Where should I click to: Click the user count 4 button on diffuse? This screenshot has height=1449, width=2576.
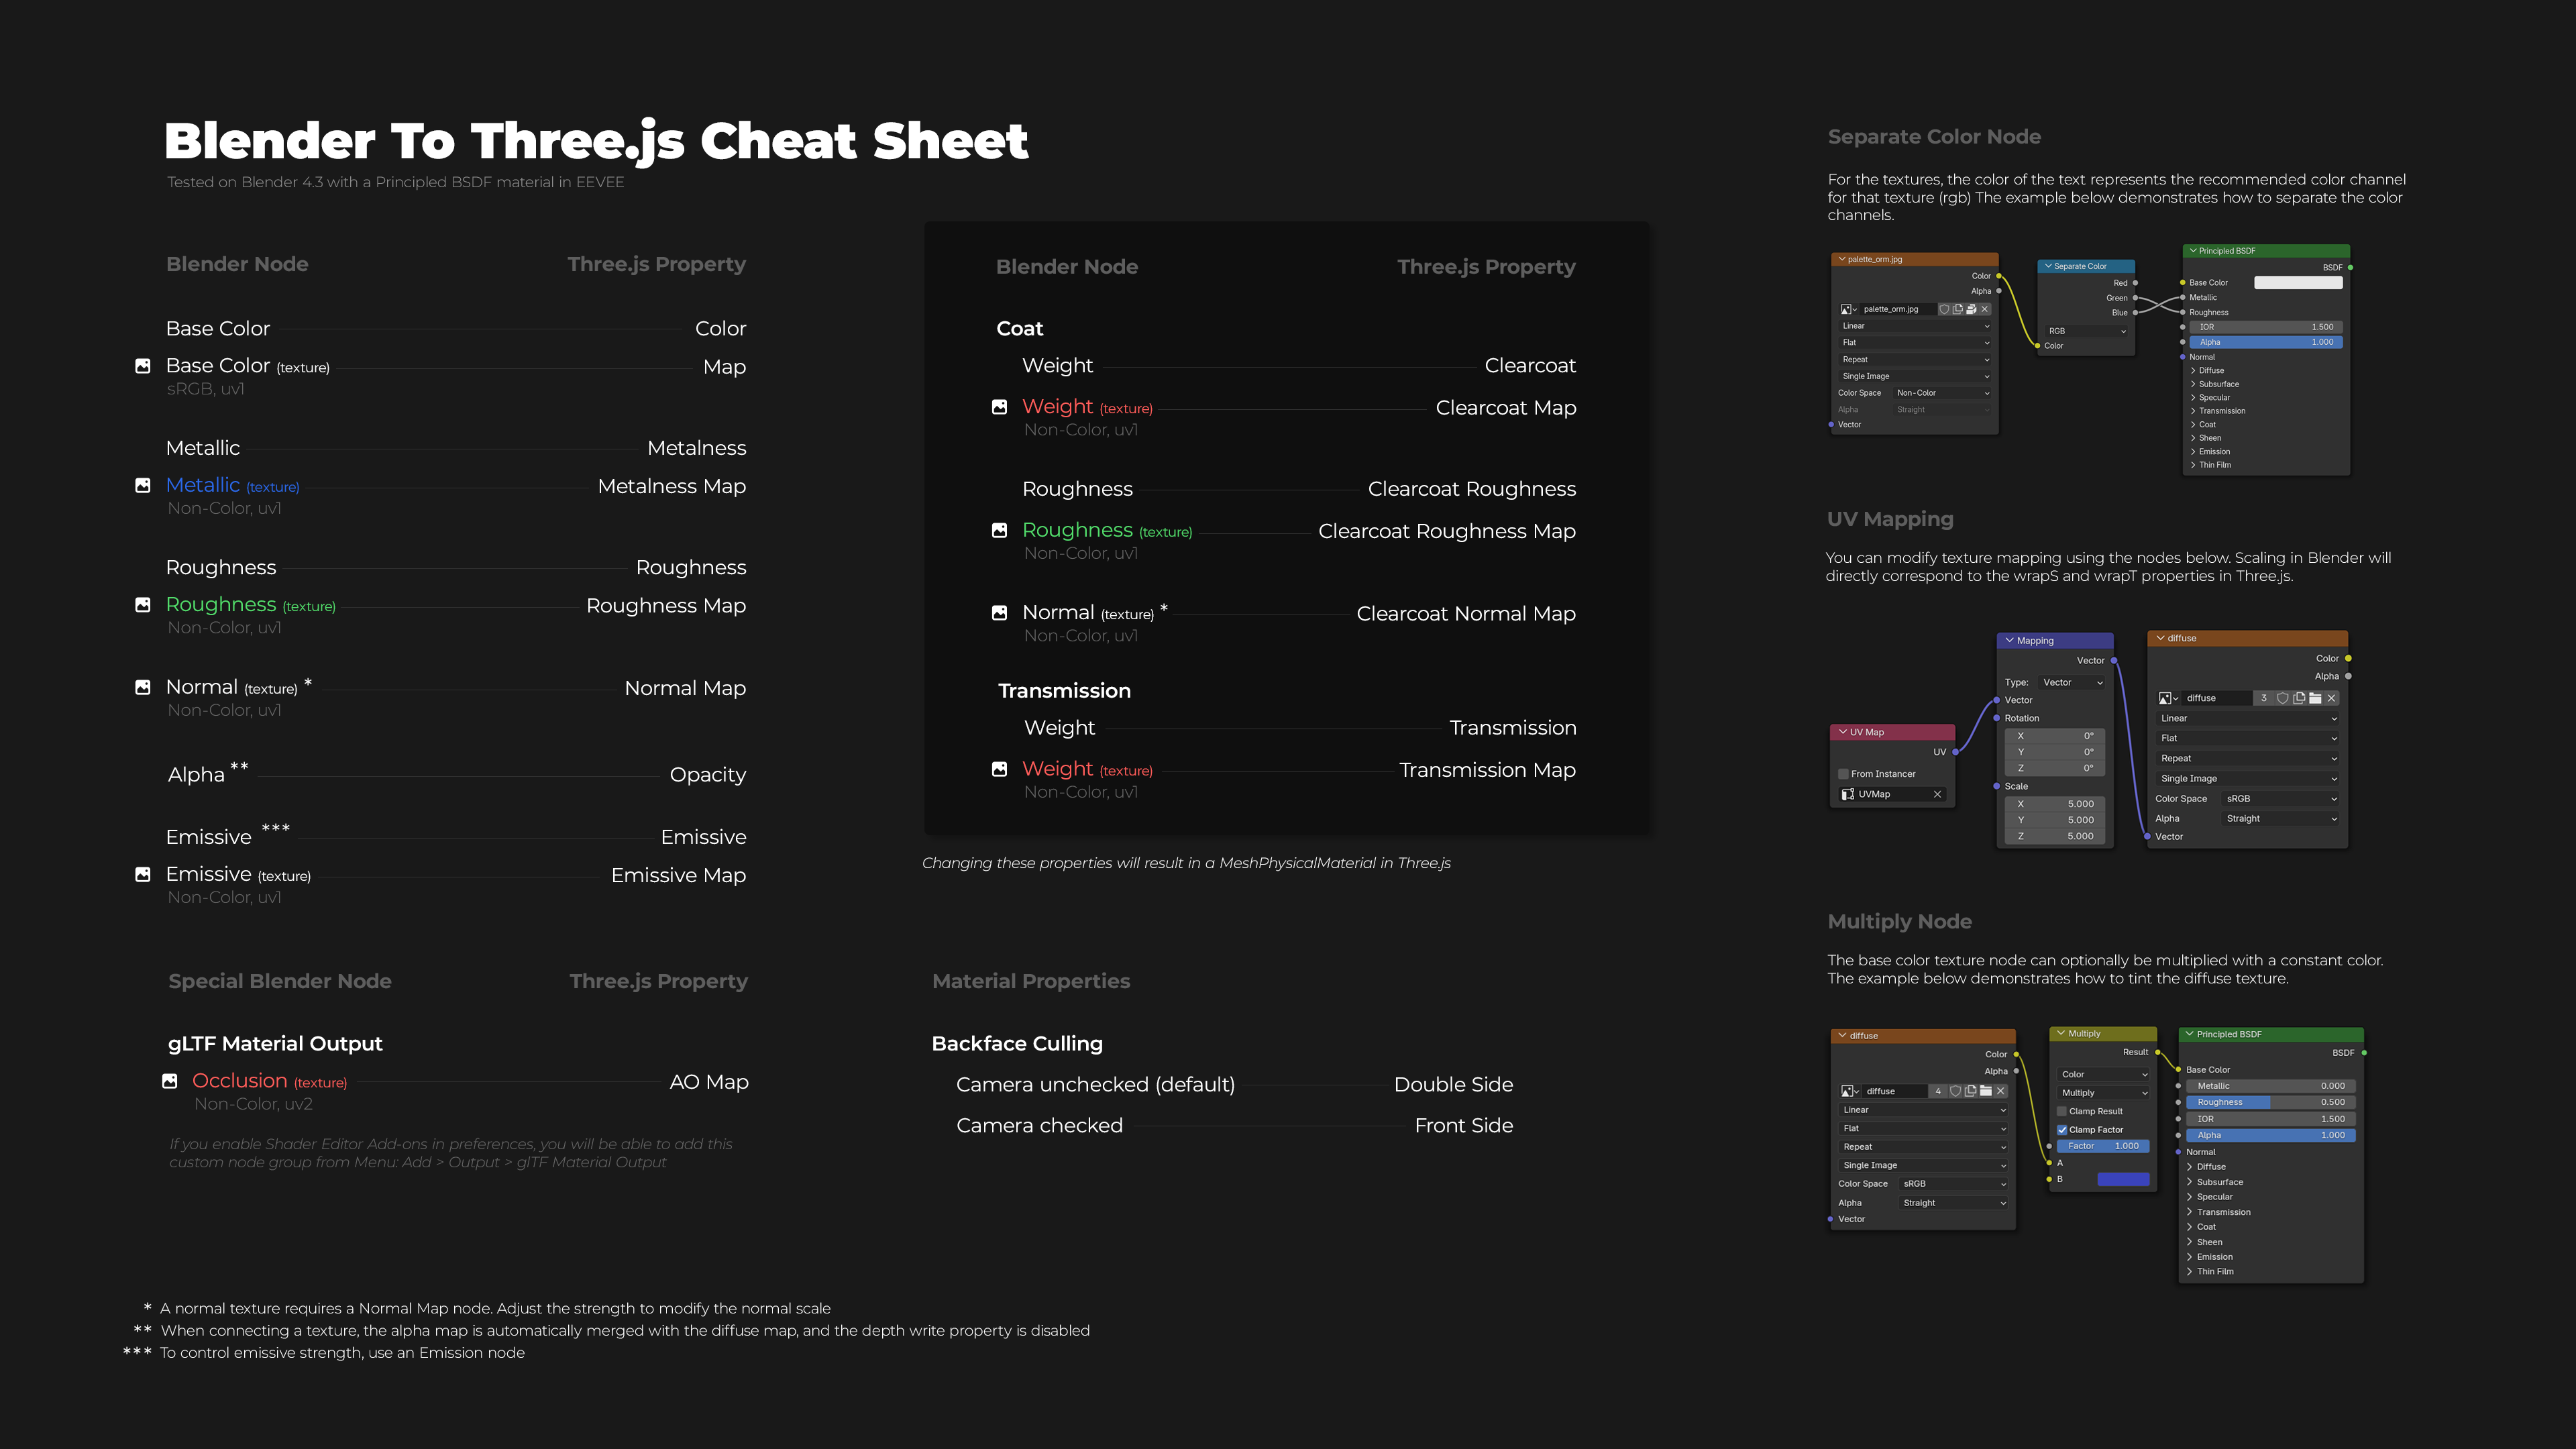pos(1938,1091)
